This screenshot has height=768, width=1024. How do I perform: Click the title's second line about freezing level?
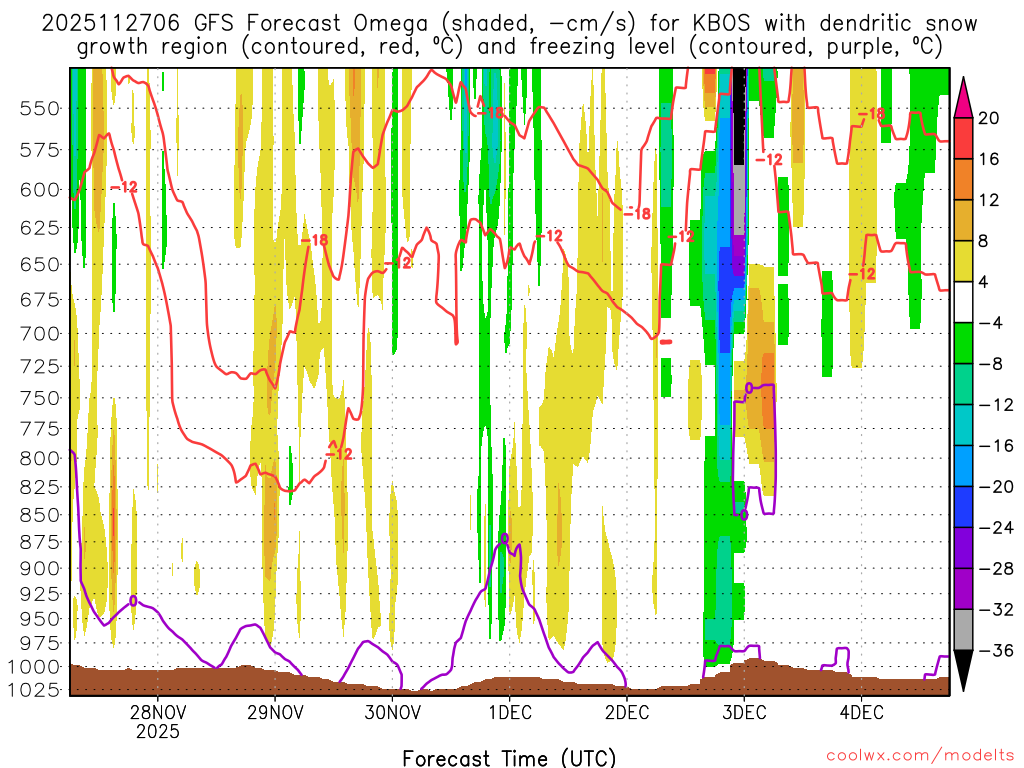pyautogui.click(x=509, y=47)
